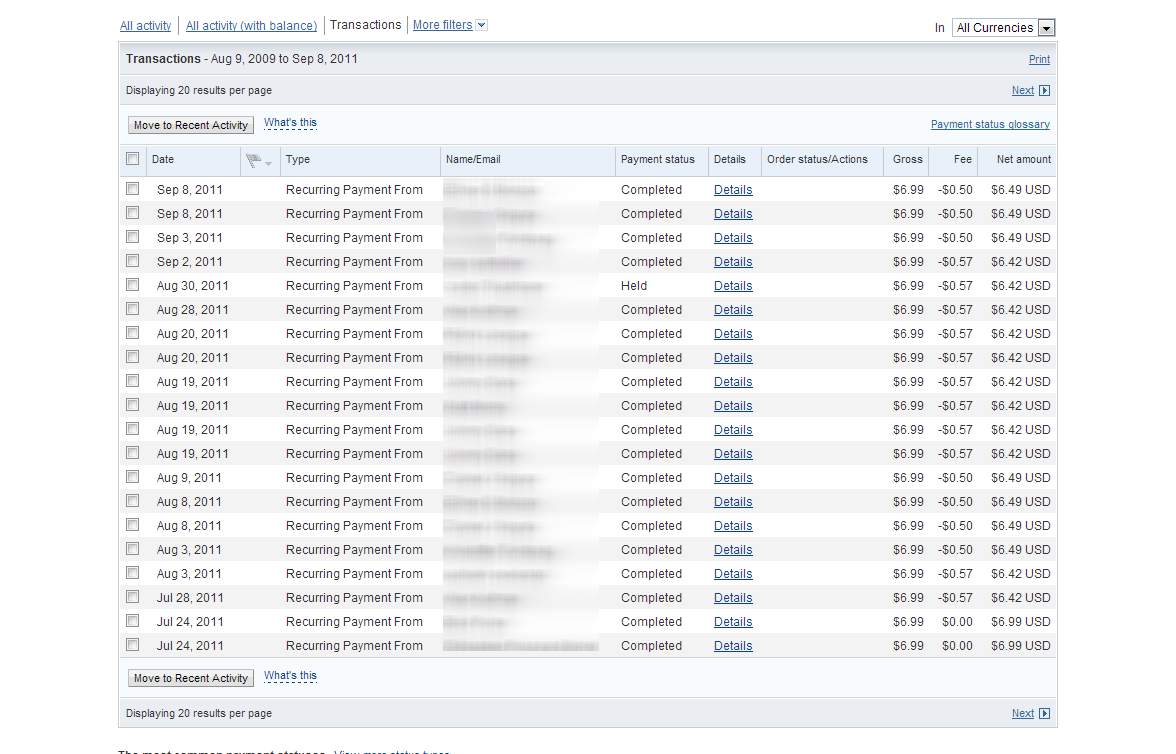The height and width of the screenshot is (754, 1176).
Task: Click the Fee column header
Action: (963, 159)
